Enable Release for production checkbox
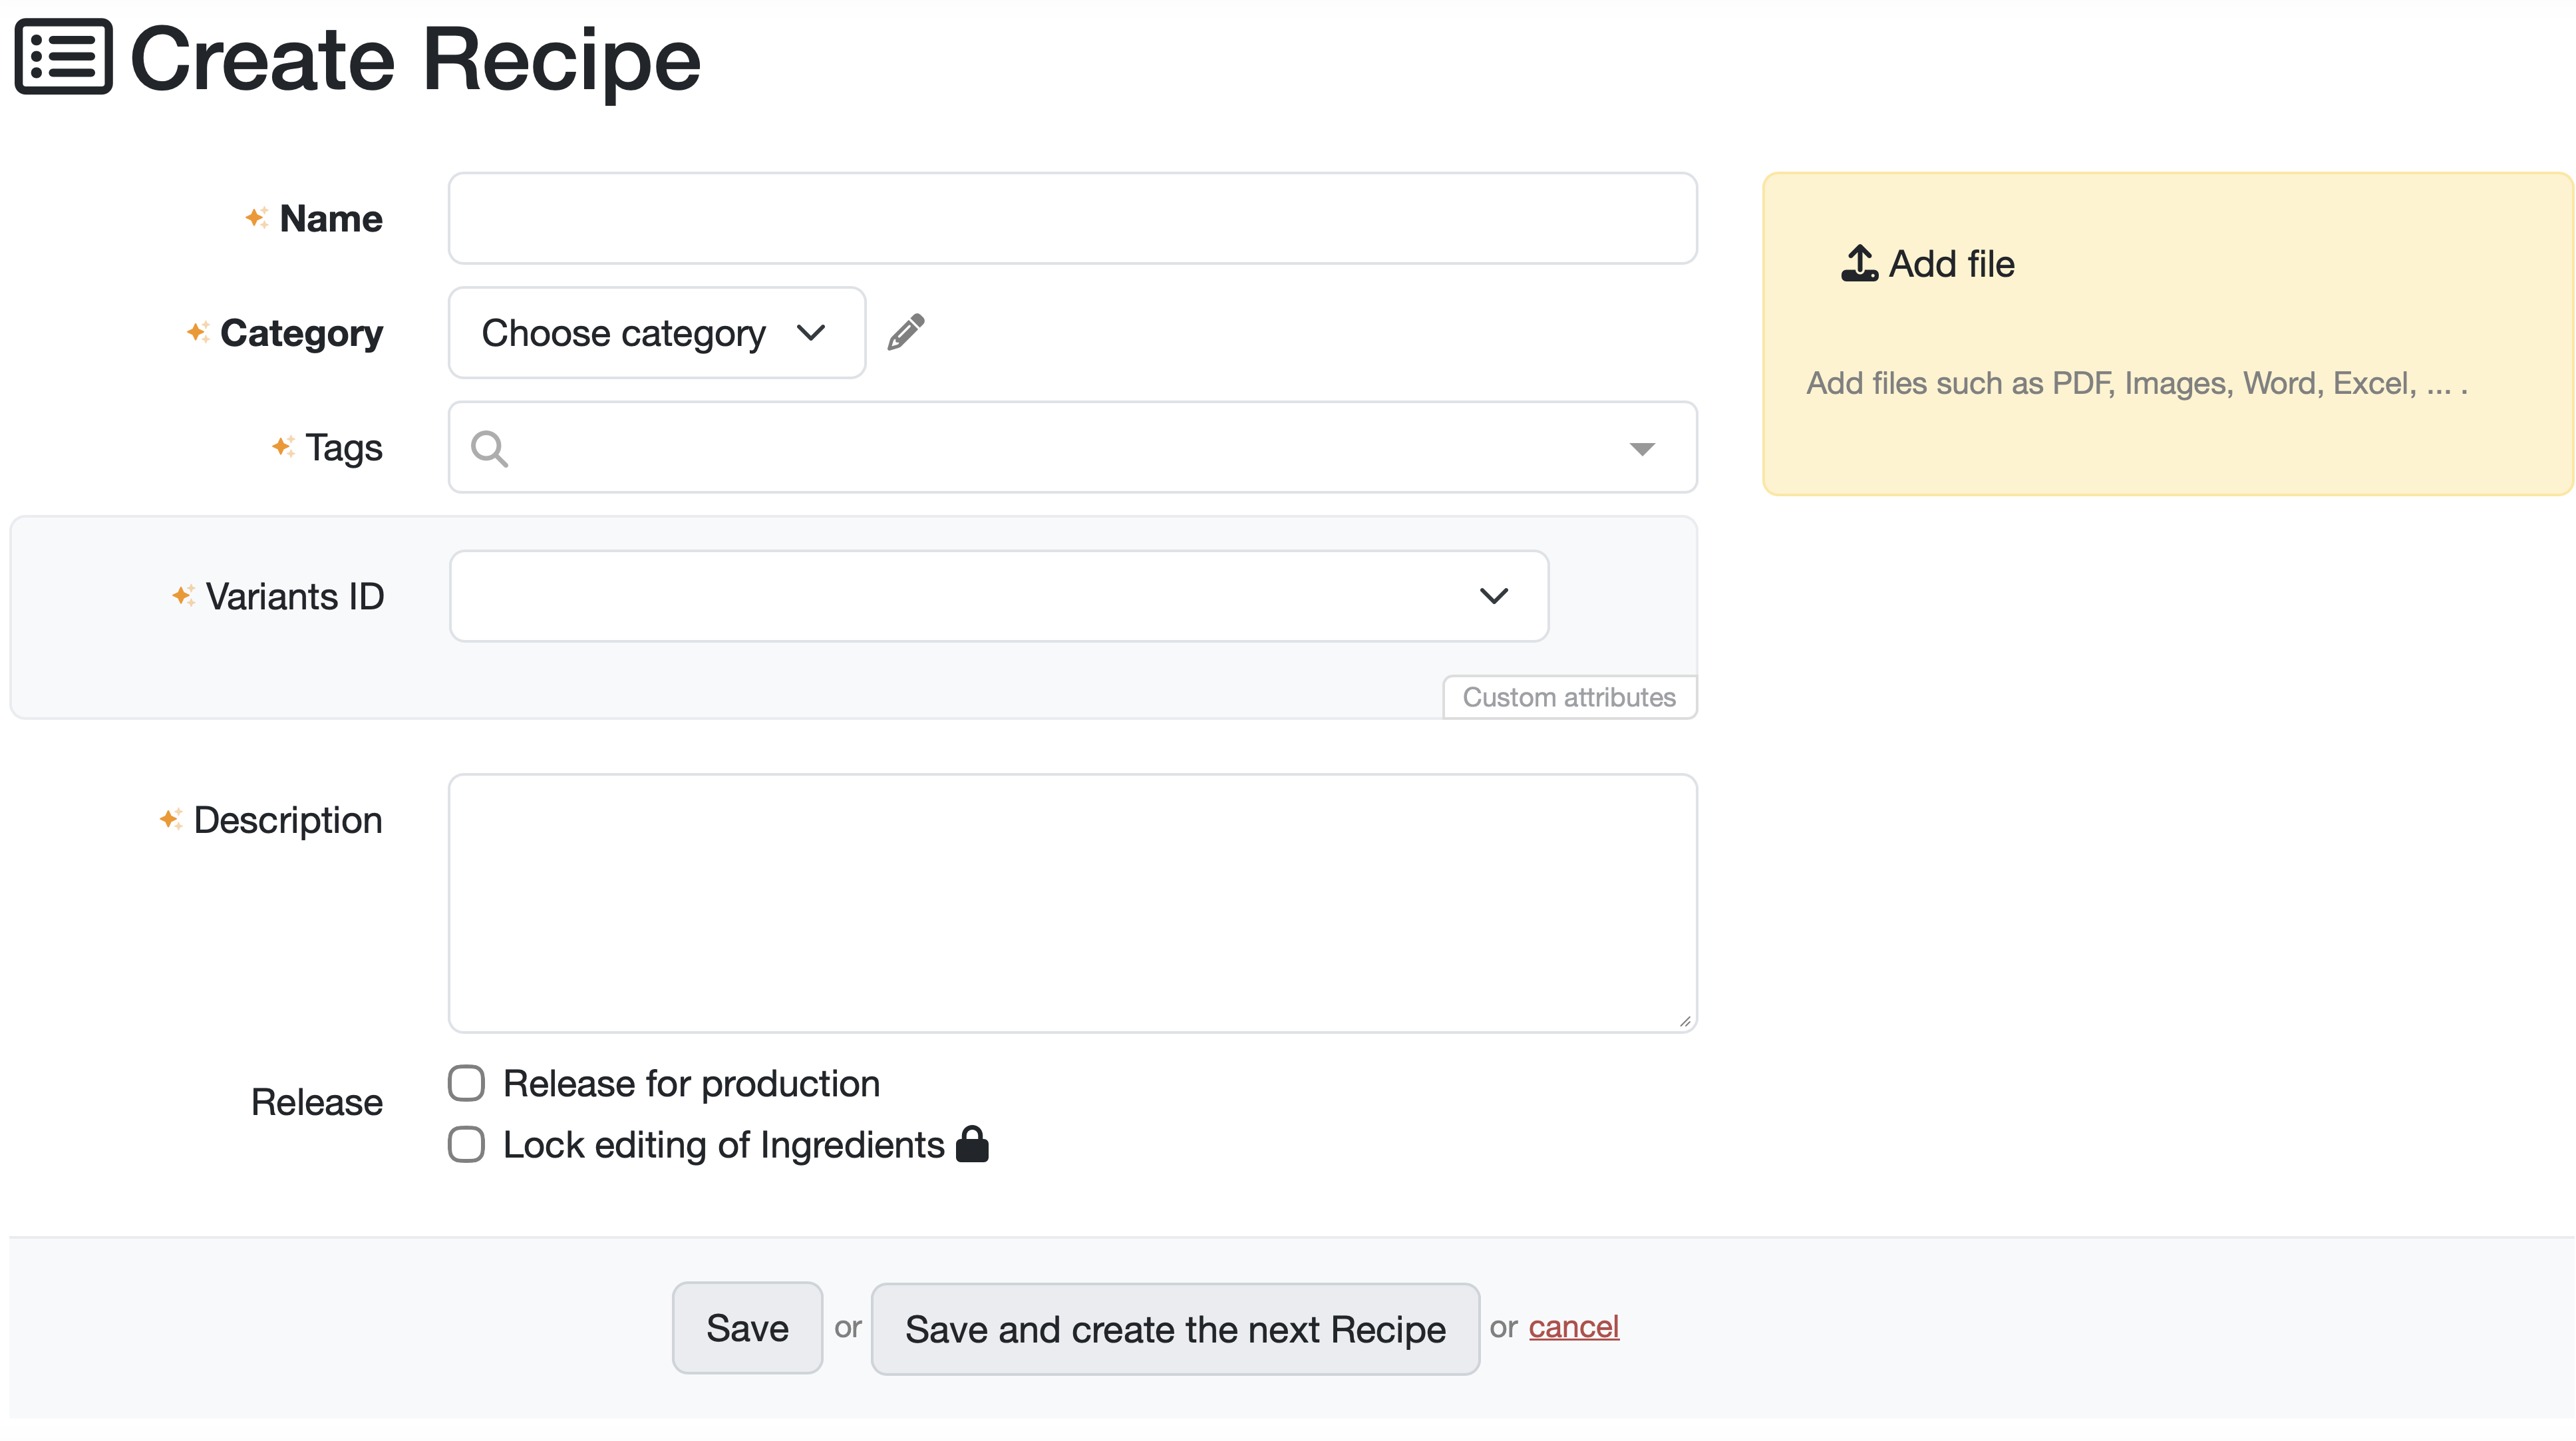This screenshot has width=2576, height=1441. (466, 1083)
